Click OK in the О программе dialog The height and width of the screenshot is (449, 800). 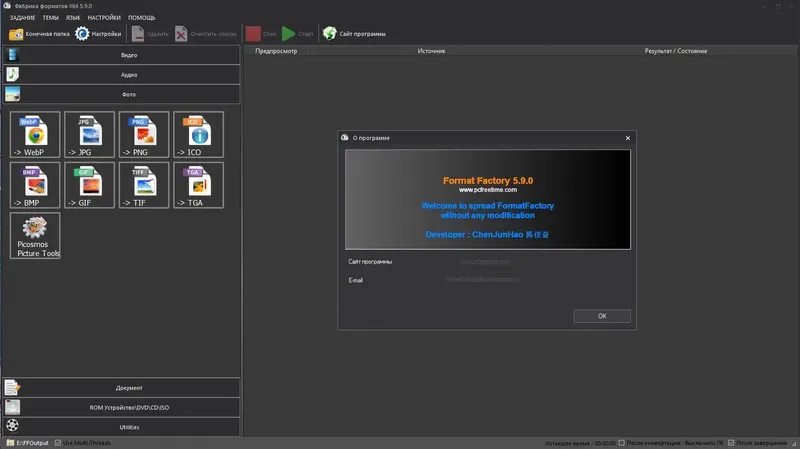[x=602, y=316]
